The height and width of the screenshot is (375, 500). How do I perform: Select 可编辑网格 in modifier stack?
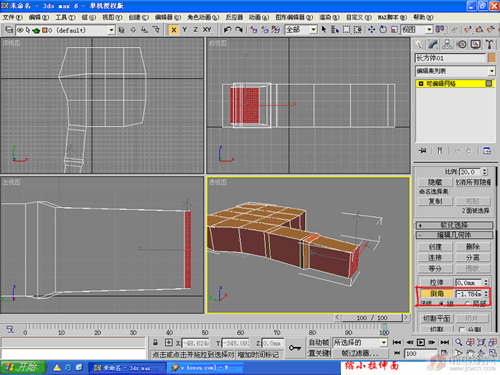[441, 84]
